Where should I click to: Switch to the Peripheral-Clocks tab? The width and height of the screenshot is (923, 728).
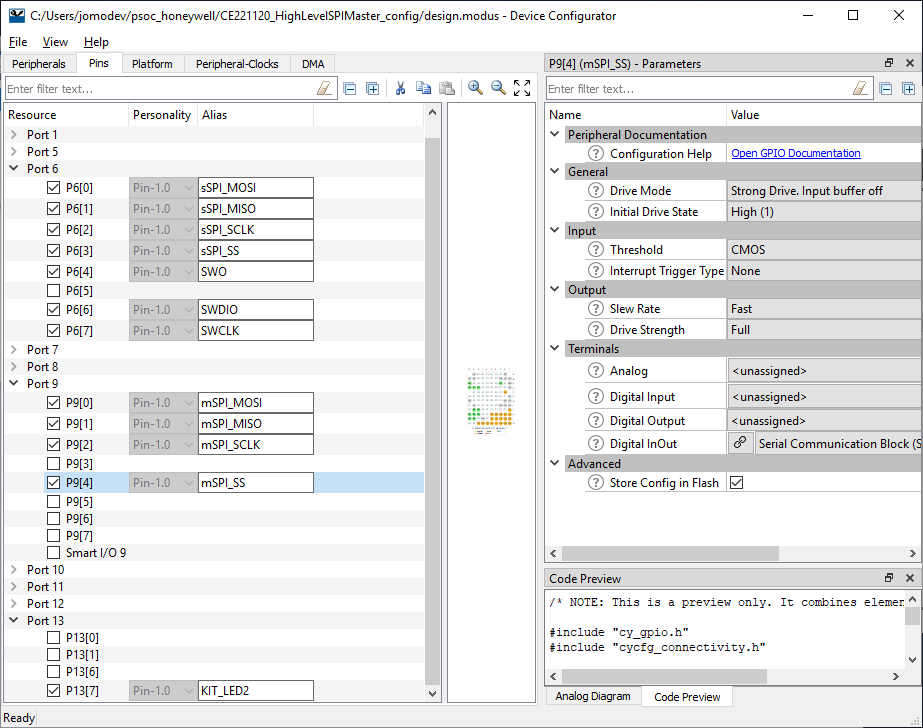click(237, 64)
